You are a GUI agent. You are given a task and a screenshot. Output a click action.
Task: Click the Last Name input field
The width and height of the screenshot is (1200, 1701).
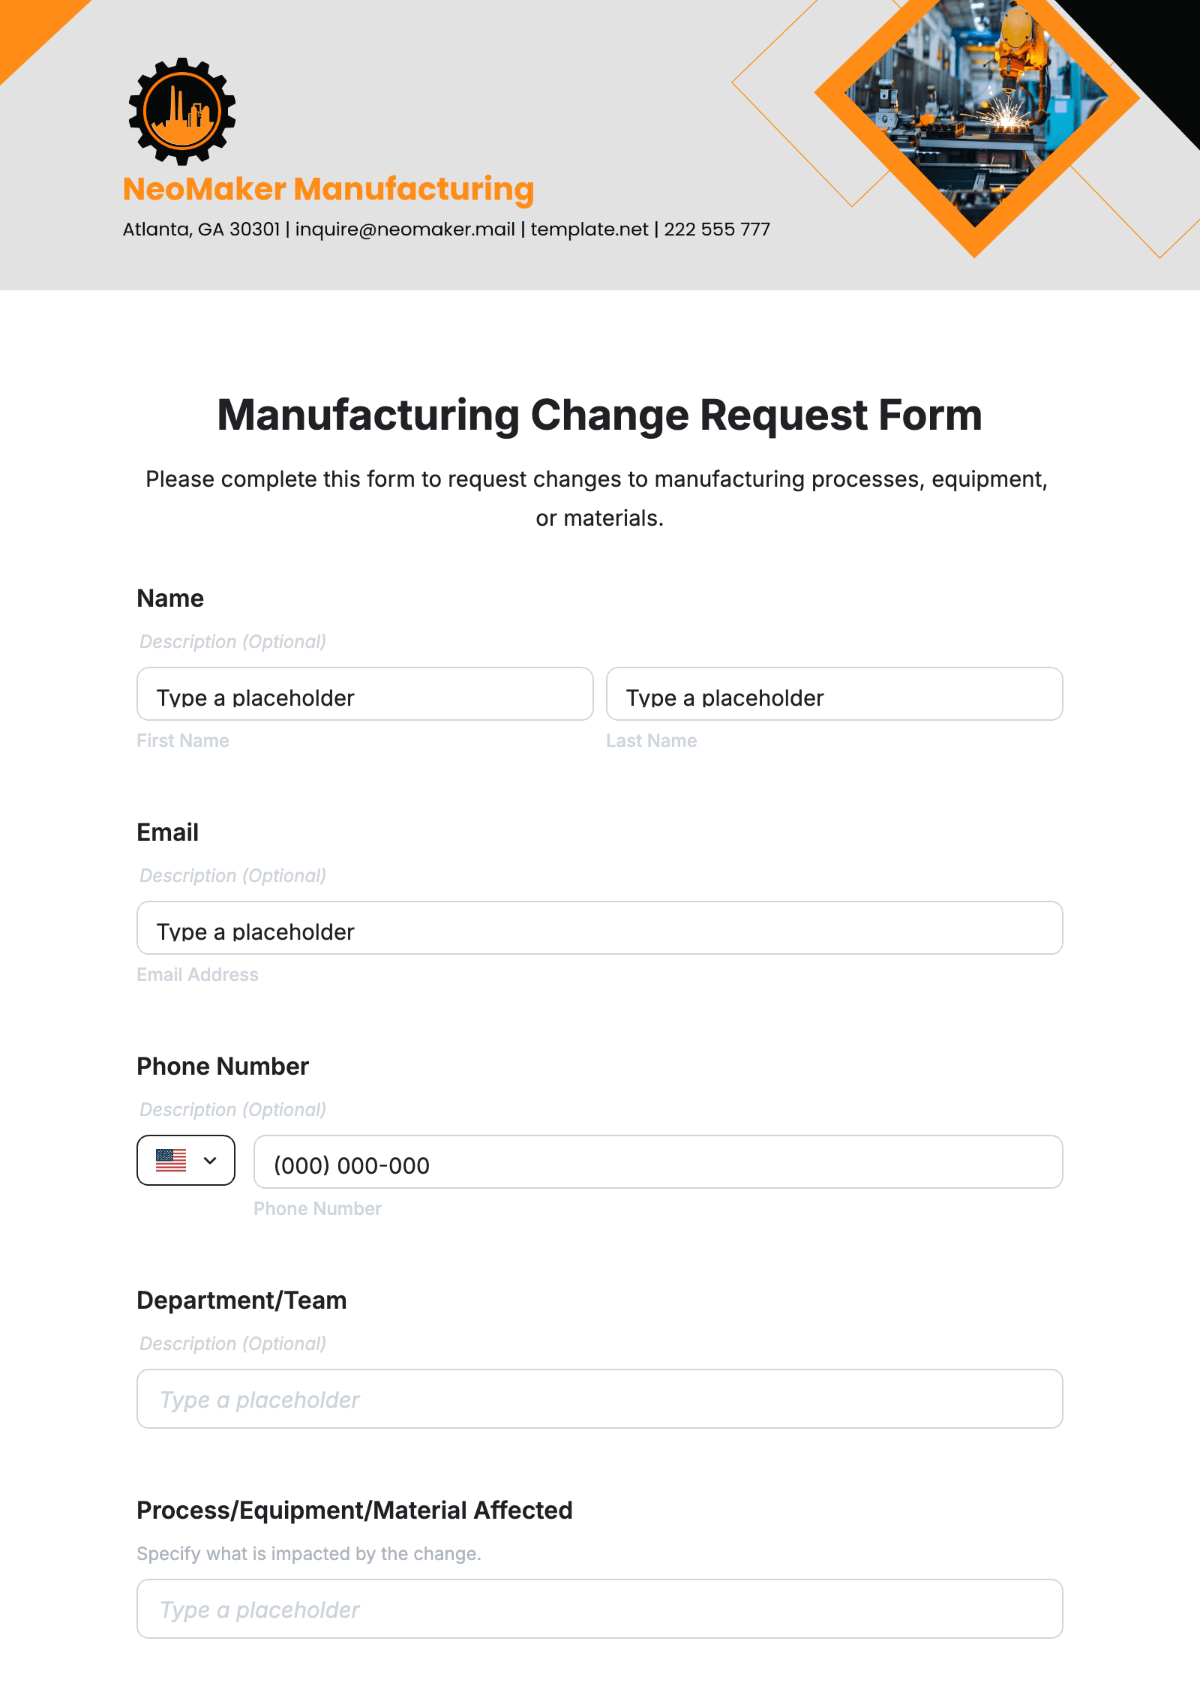coord(834,695)
